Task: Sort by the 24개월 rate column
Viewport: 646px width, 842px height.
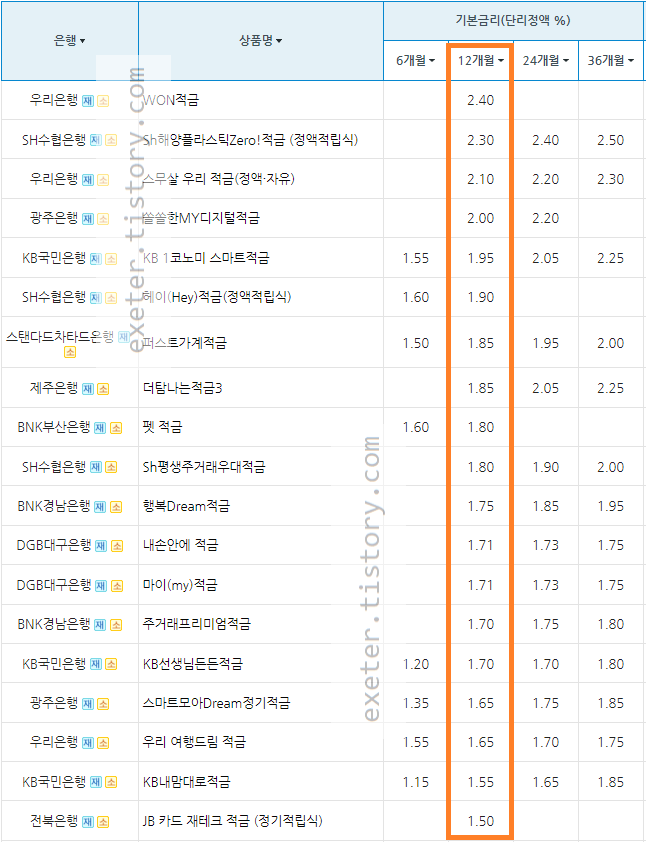Action: pos(546,61)
